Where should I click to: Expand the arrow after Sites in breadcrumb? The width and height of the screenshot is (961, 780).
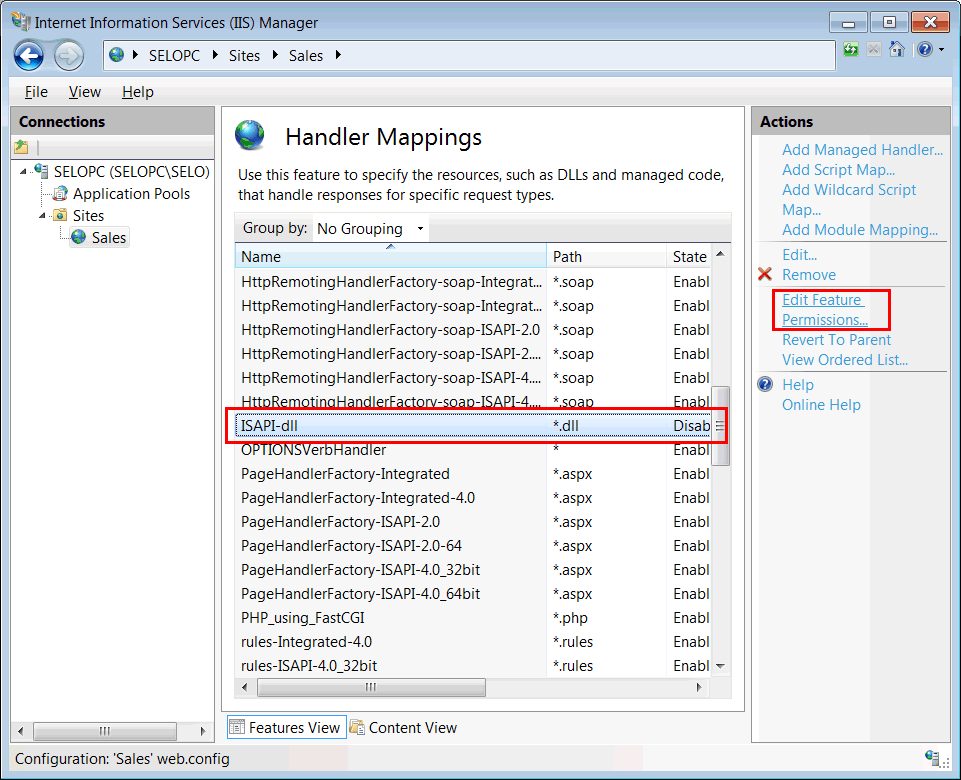pyautogui.click(x=275, y=55)
